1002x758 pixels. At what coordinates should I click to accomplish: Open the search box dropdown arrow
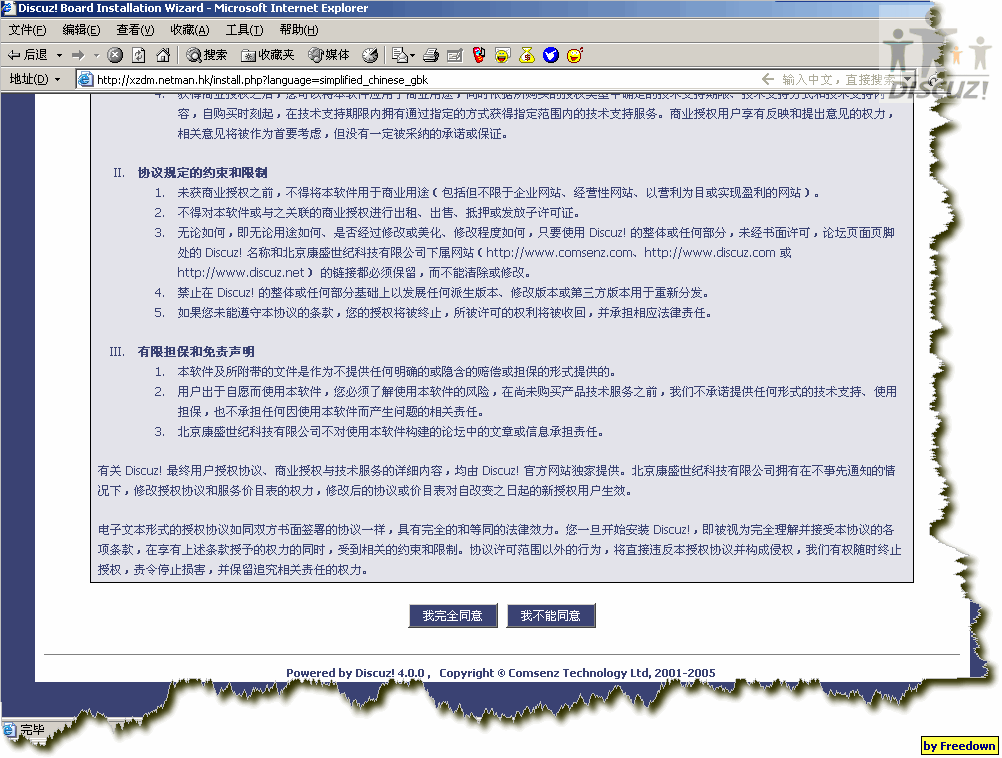(907, 80)
